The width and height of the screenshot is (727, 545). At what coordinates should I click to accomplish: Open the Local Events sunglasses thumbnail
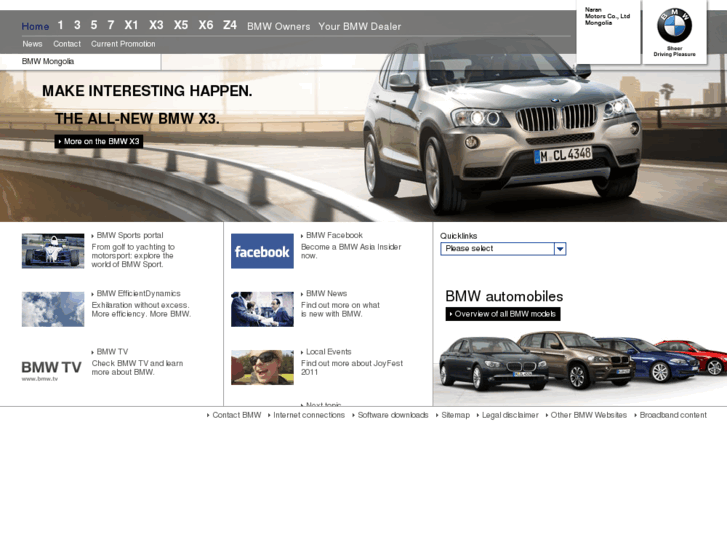tap(262, 367)
